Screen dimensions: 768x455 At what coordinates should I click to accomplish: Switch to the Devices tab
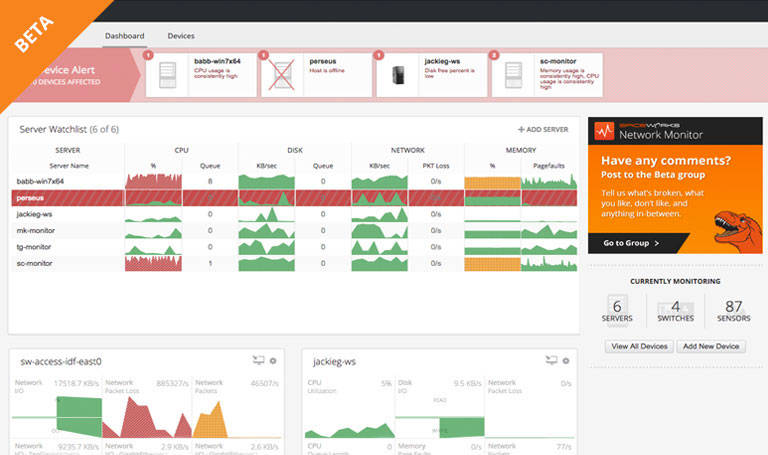(x=181, y=36)
